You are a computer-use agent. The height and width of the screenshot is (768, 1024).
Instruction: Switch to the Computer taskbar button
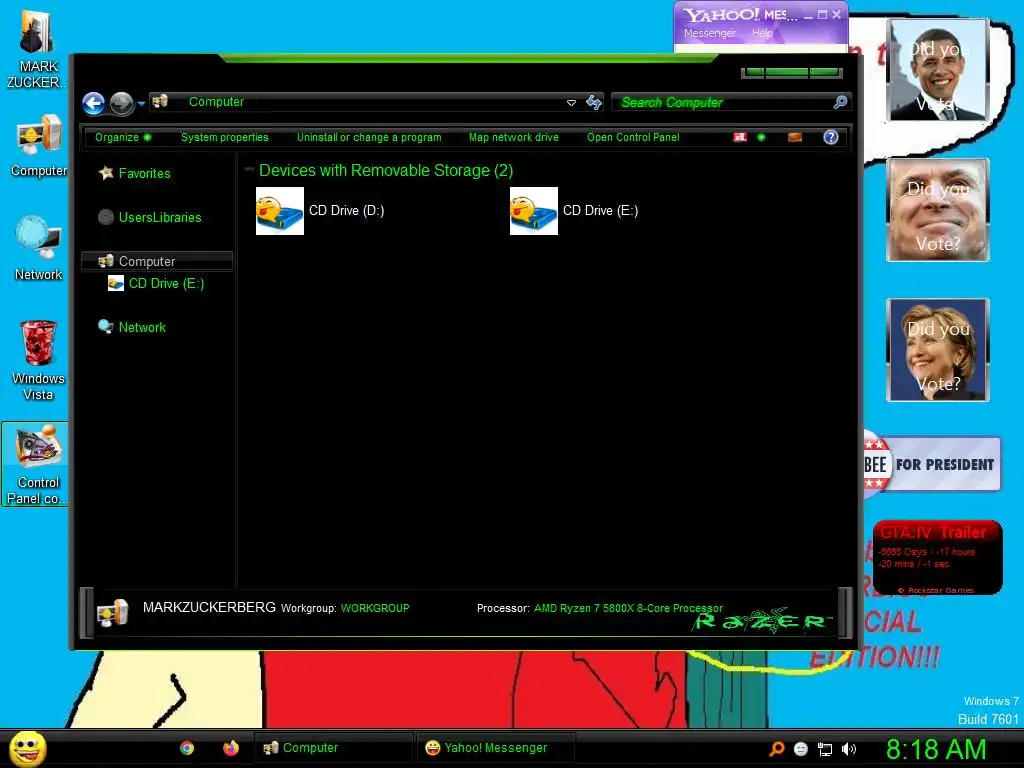pyautogui.click(x=334, y=748)
